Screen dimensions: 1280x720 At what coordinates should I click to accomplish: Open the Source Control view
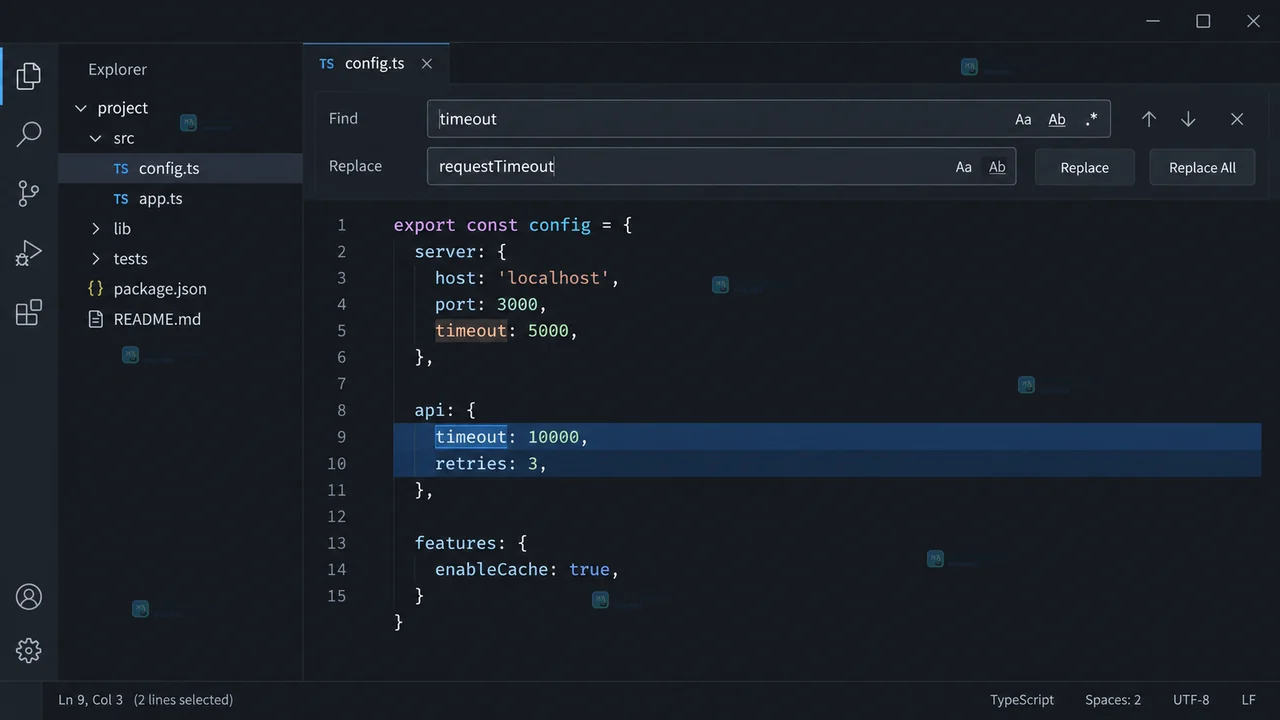tap(29, 194)
